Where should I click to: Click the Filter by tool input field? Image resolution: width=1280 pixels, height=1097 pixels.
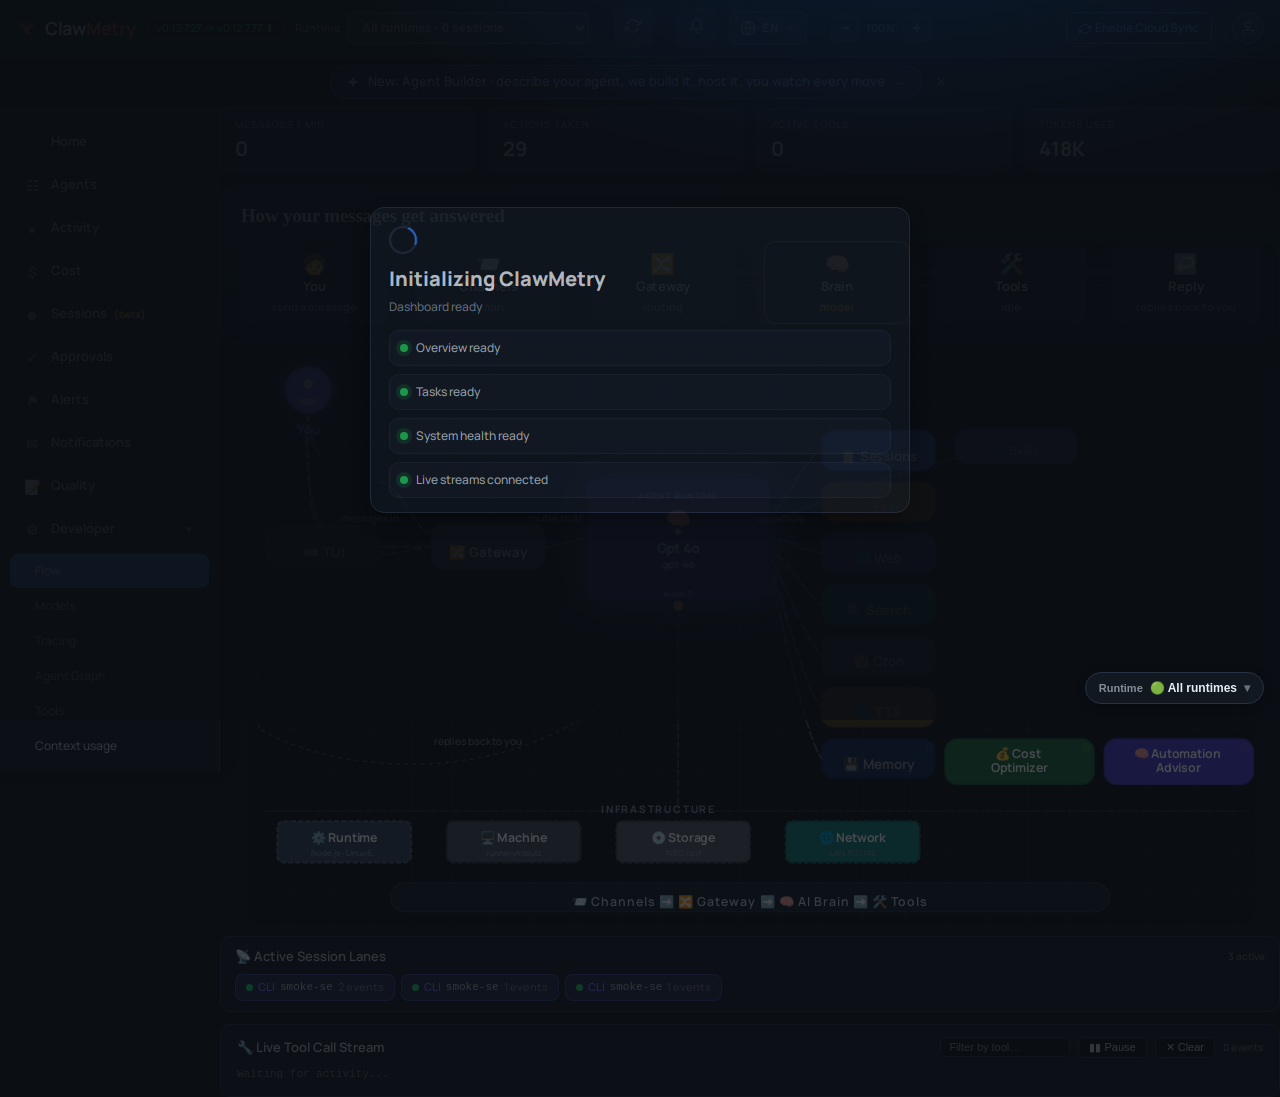tap(1004, 1047)
